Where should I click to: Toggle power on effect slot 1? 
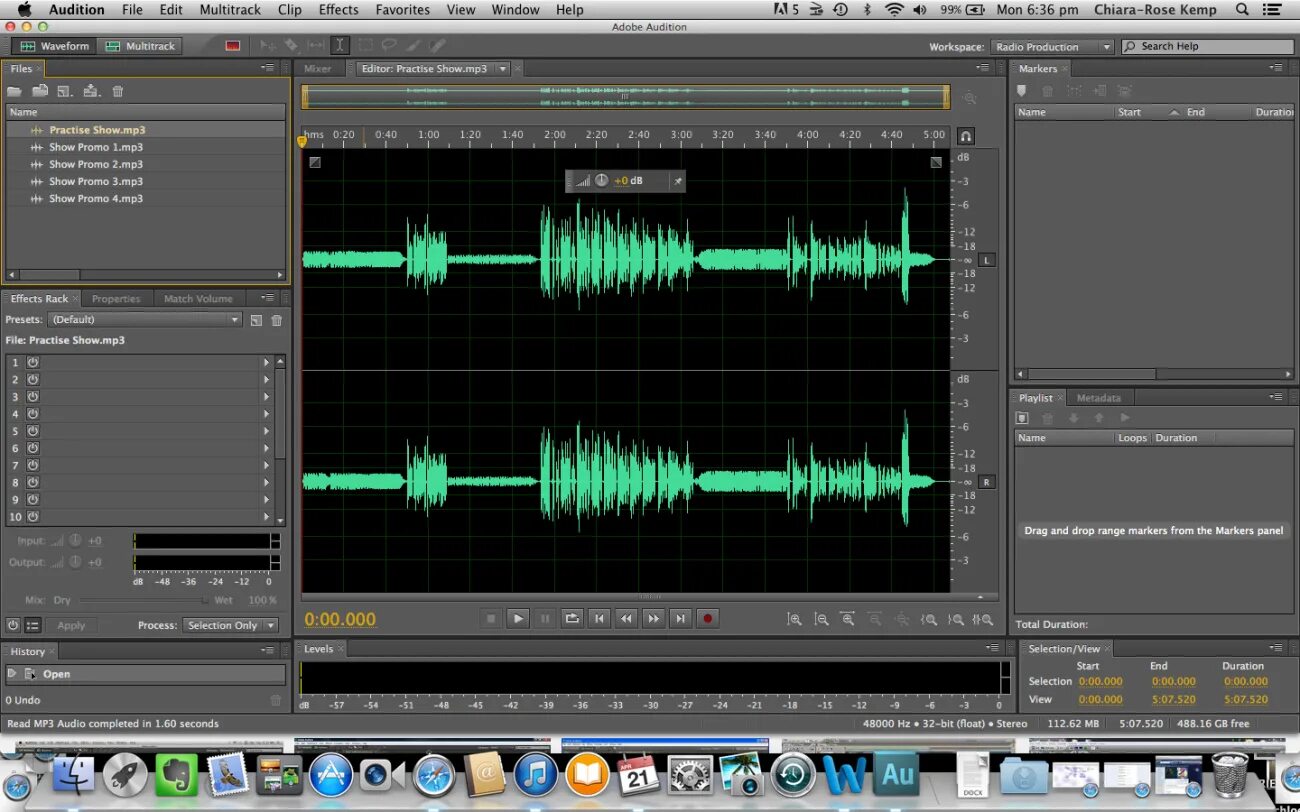(33, 360)
